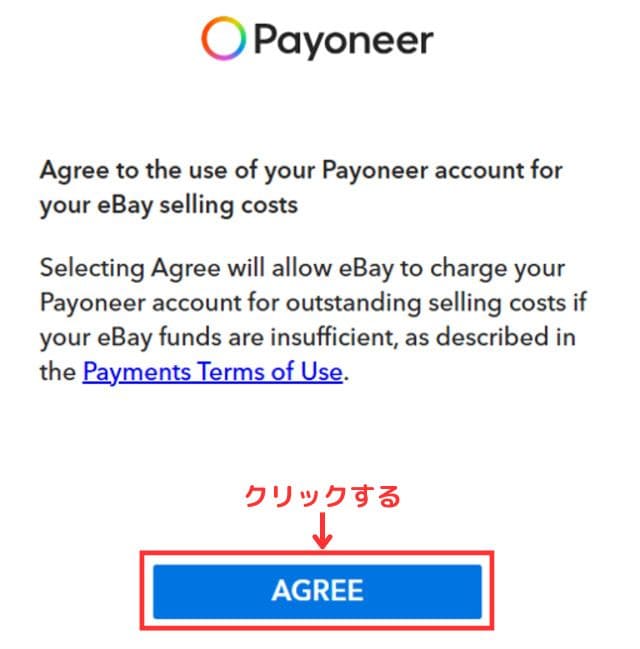The image size is (640, 649).
Task: Open the Payments Terms of Use link
Action: pyautogui.click(x=212, y=373)
